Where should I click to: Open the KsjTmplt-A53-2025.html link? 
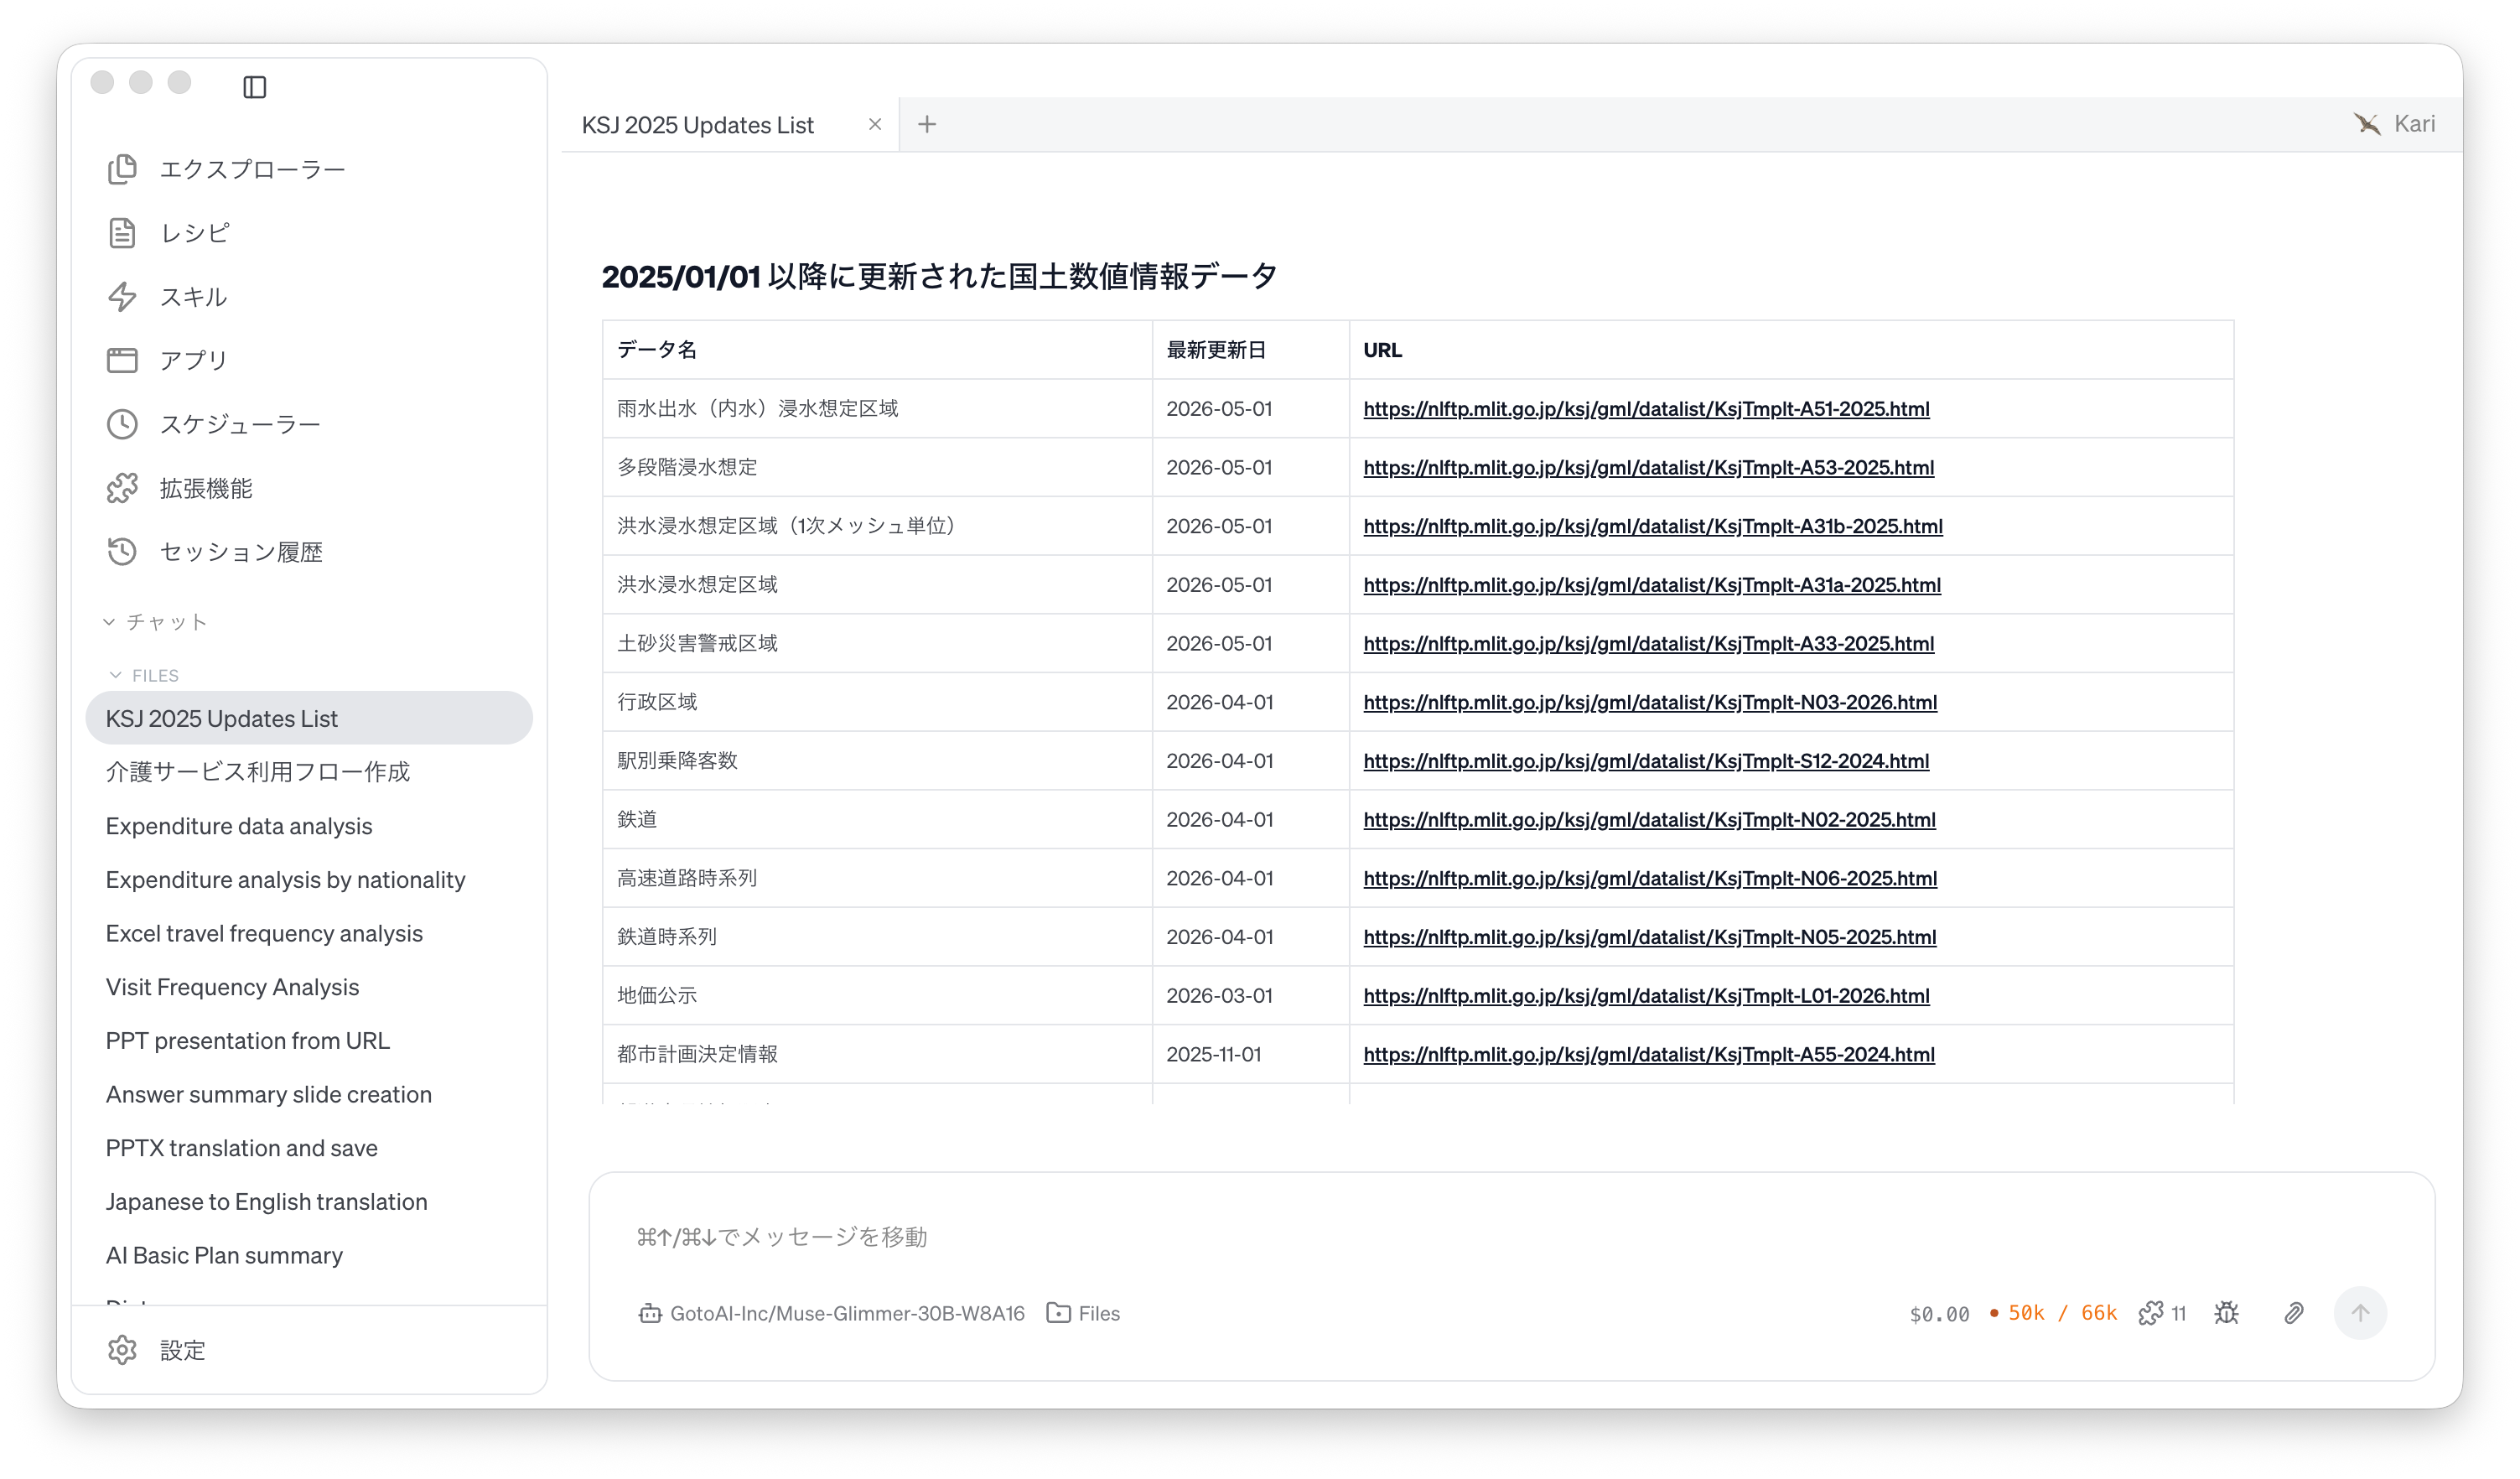[1648, 467]
